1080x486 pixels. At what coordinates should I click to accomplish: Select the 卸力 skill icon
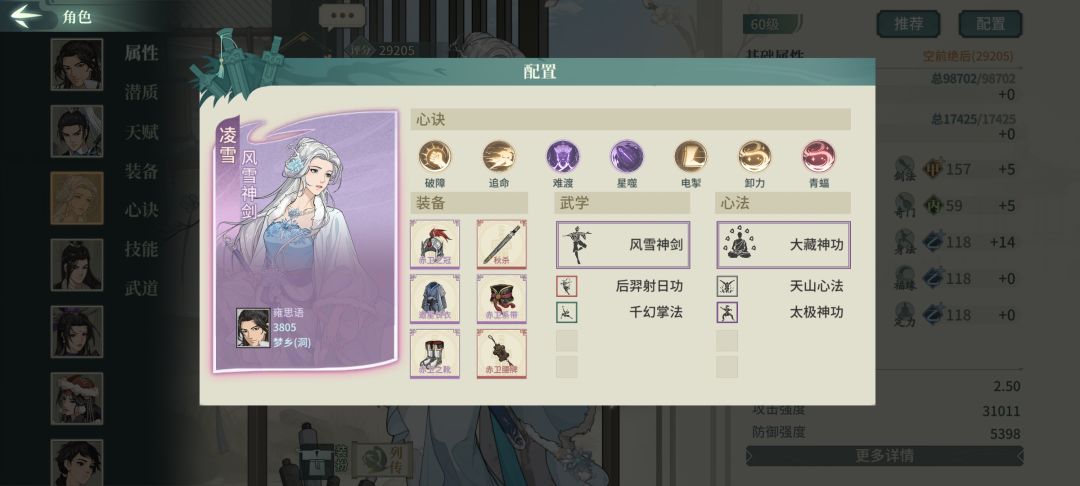755,156
